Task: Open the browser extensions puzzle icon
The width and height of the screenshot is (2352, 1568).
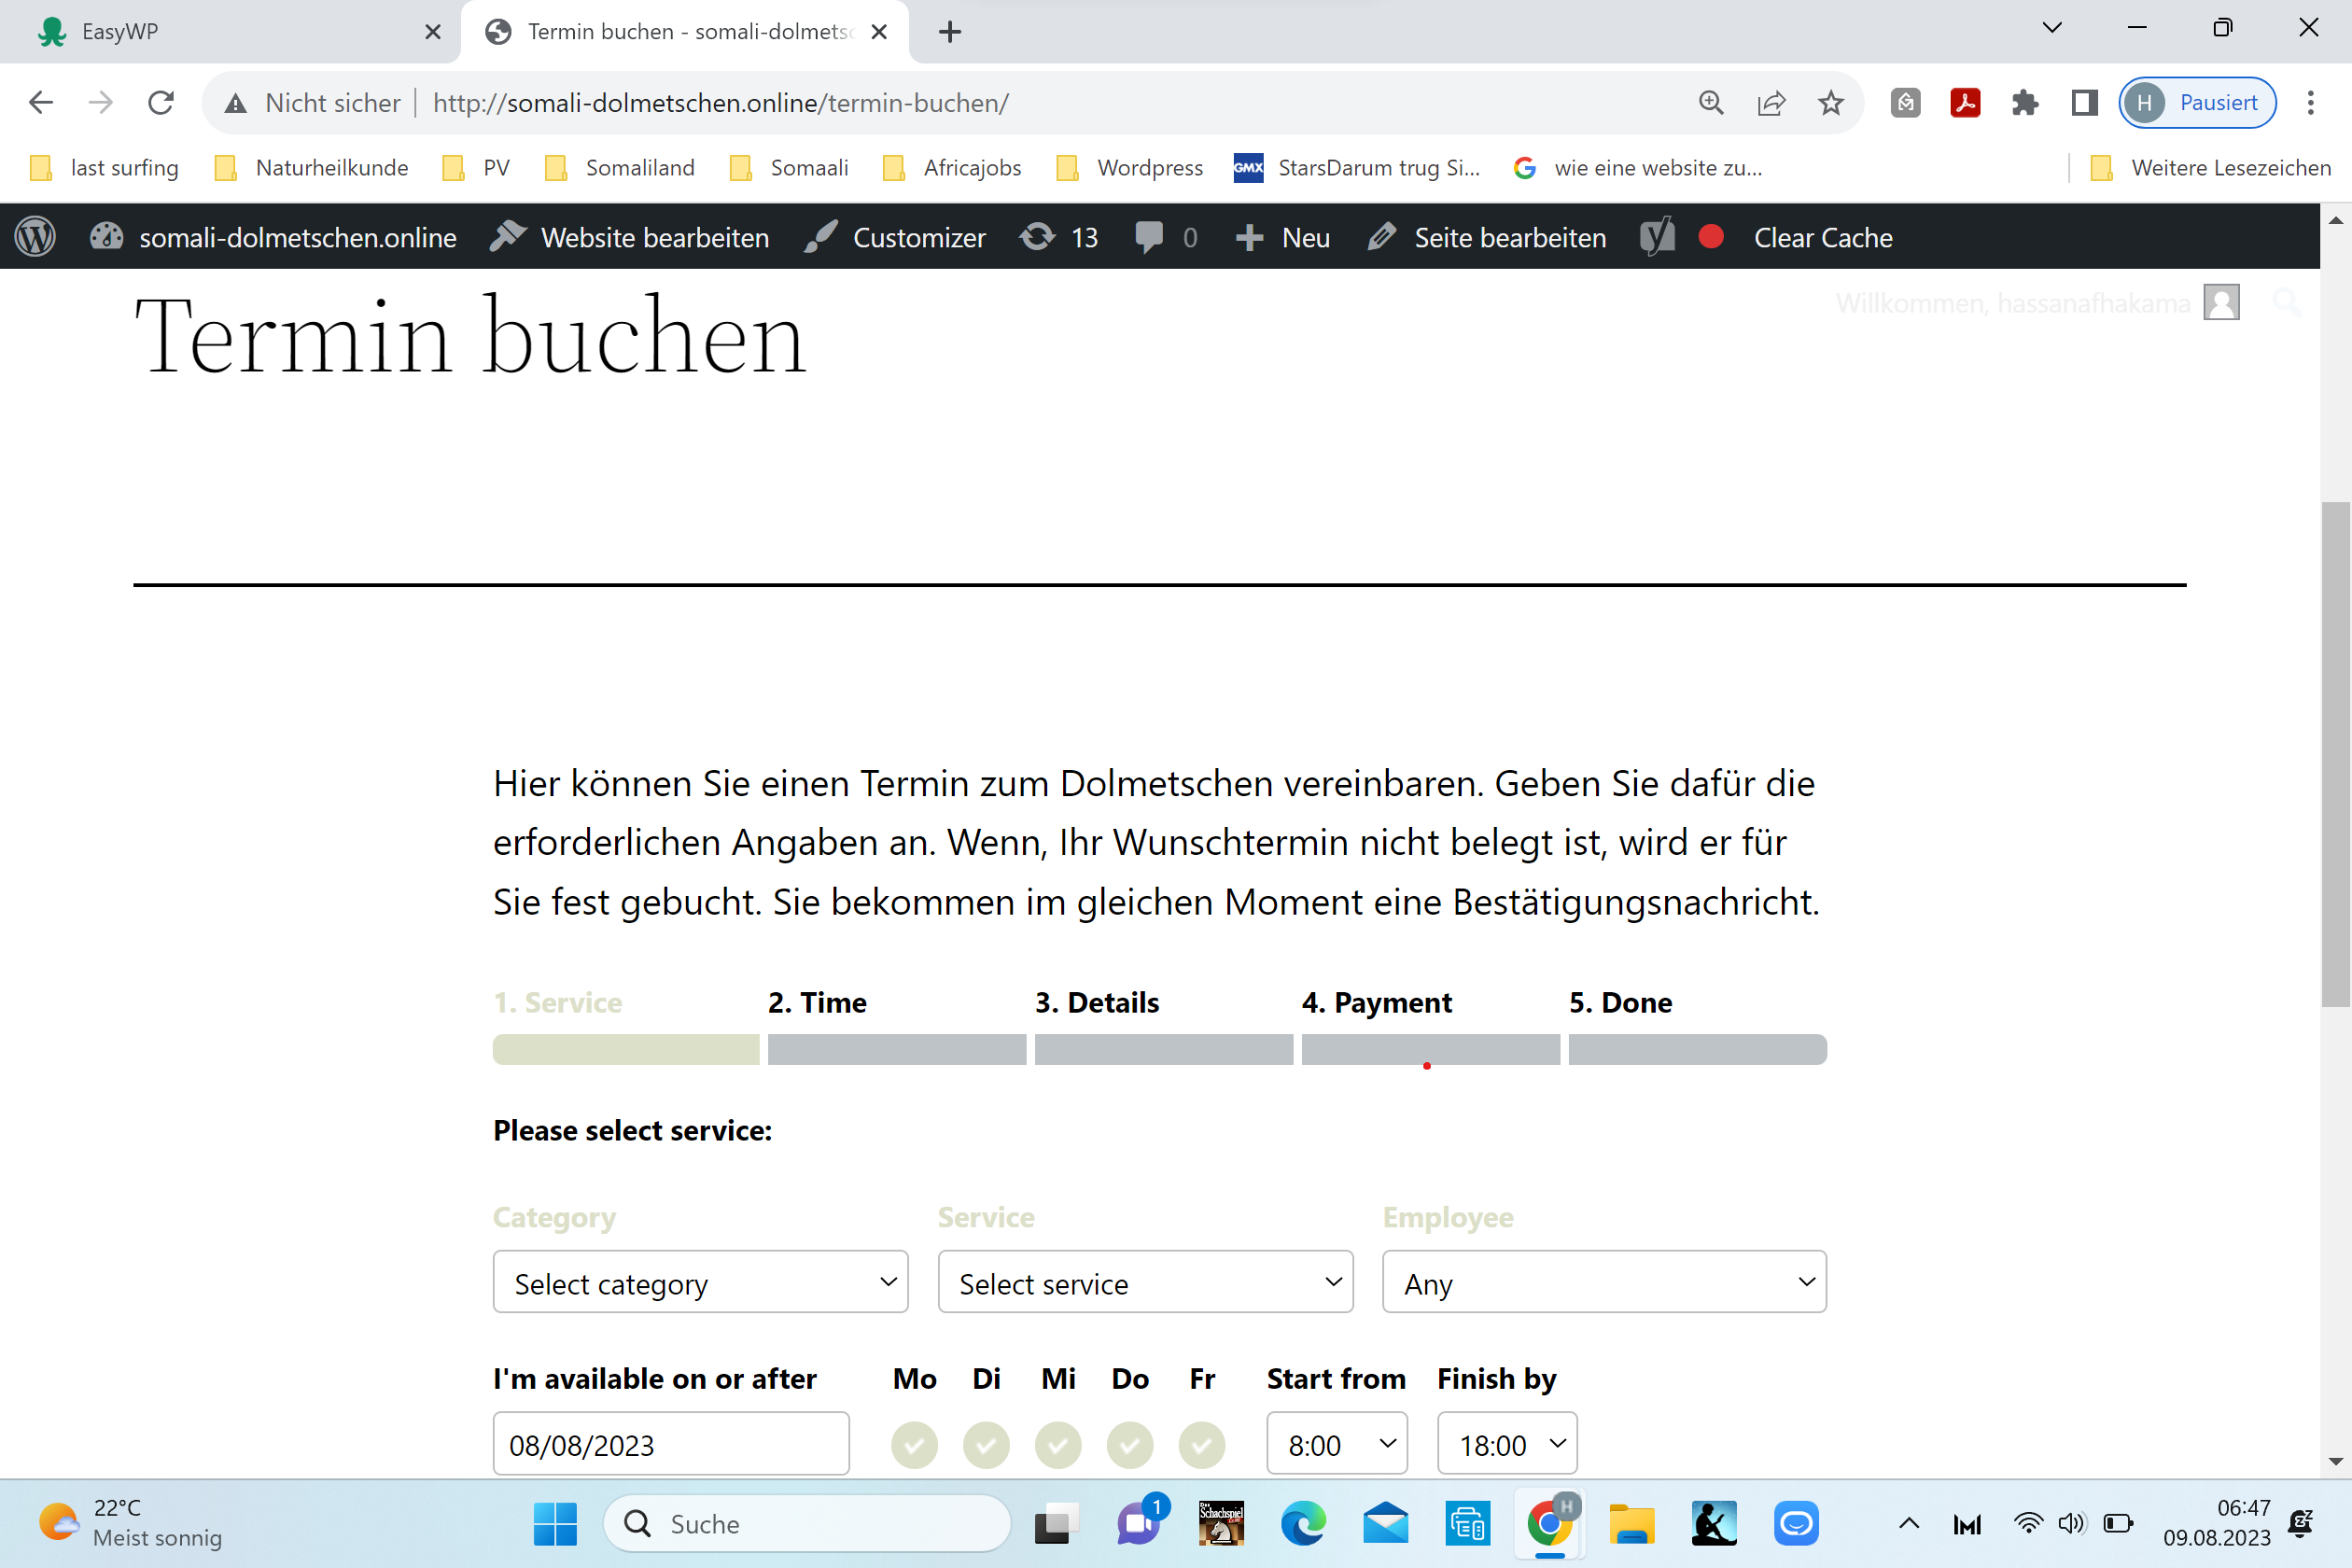Action: (2024, 103)
